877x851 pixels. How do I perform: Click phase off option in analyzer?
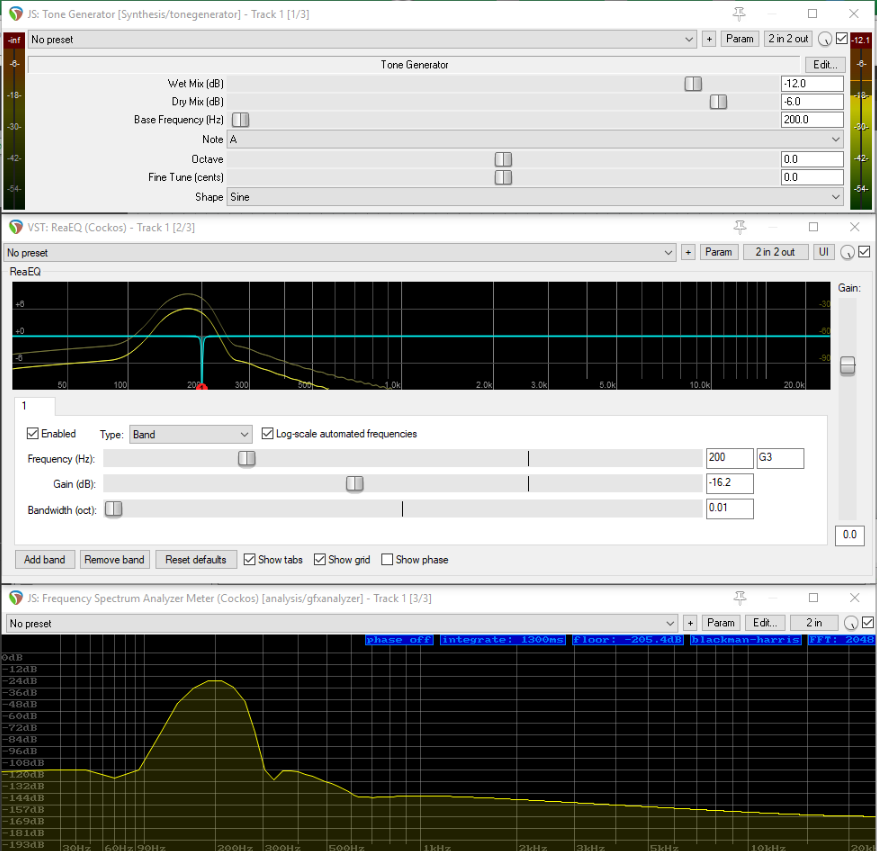click(x=399, y=640)
